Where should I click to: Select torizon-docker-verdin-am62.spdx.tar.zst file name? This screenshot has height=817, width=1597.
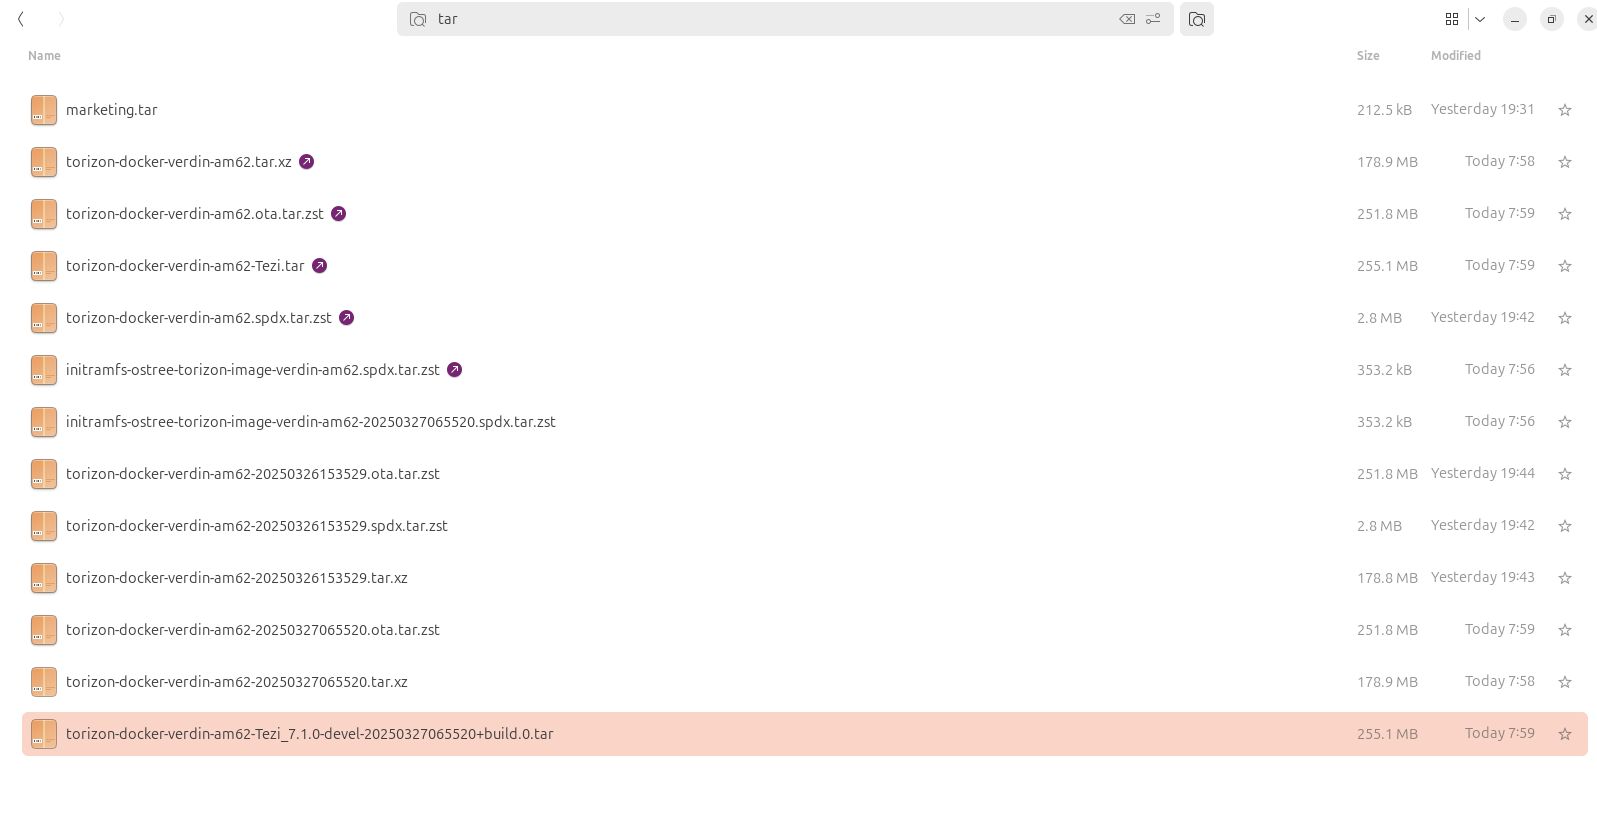tap(199, 318)
